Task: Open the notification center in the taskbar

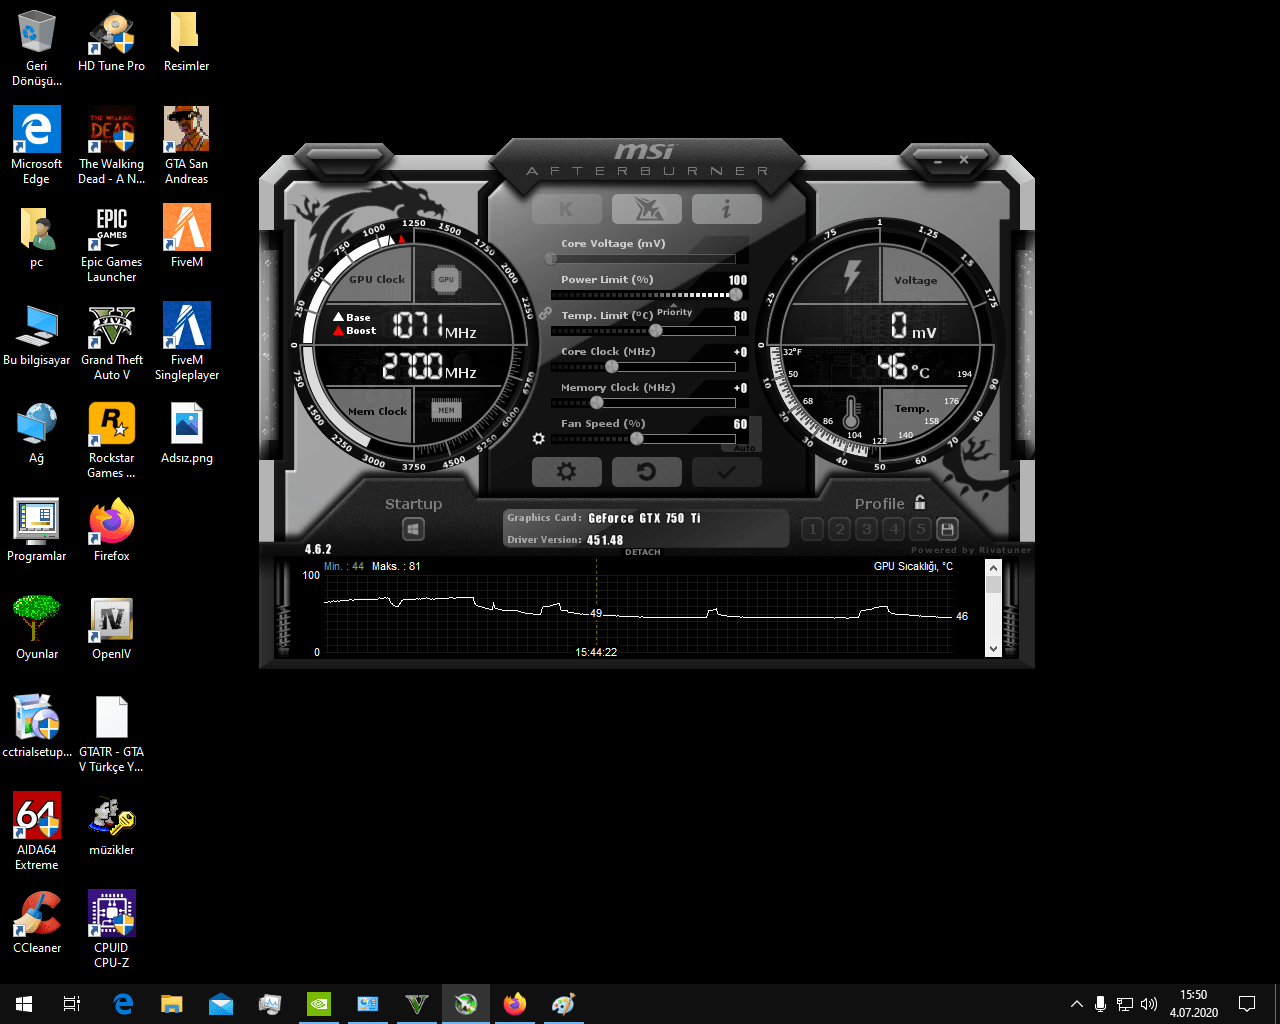Action: (1247, 1004)
